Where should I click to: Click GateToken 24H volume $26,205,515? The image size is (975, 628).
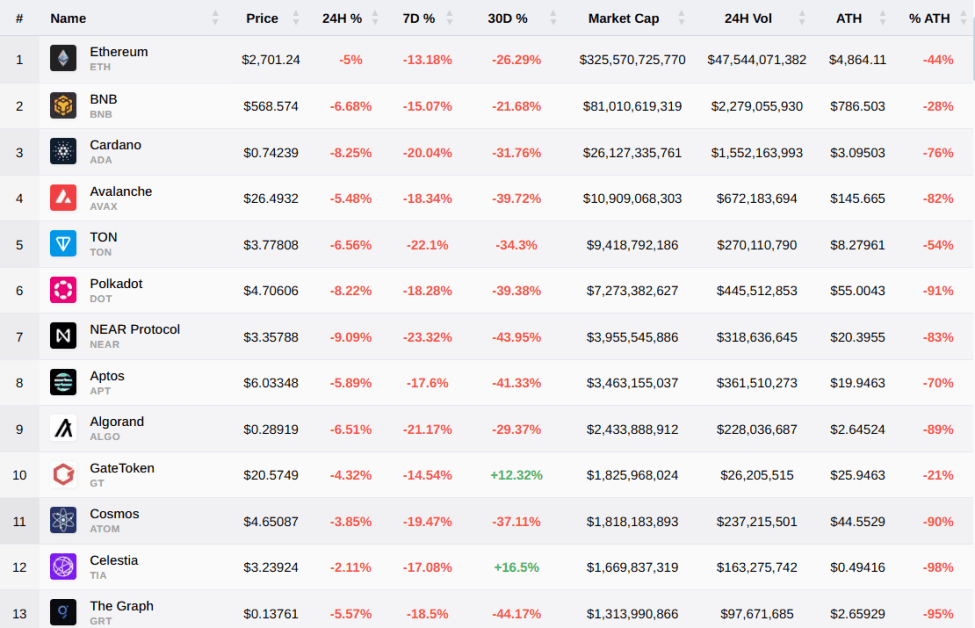(x=757, y=475)
